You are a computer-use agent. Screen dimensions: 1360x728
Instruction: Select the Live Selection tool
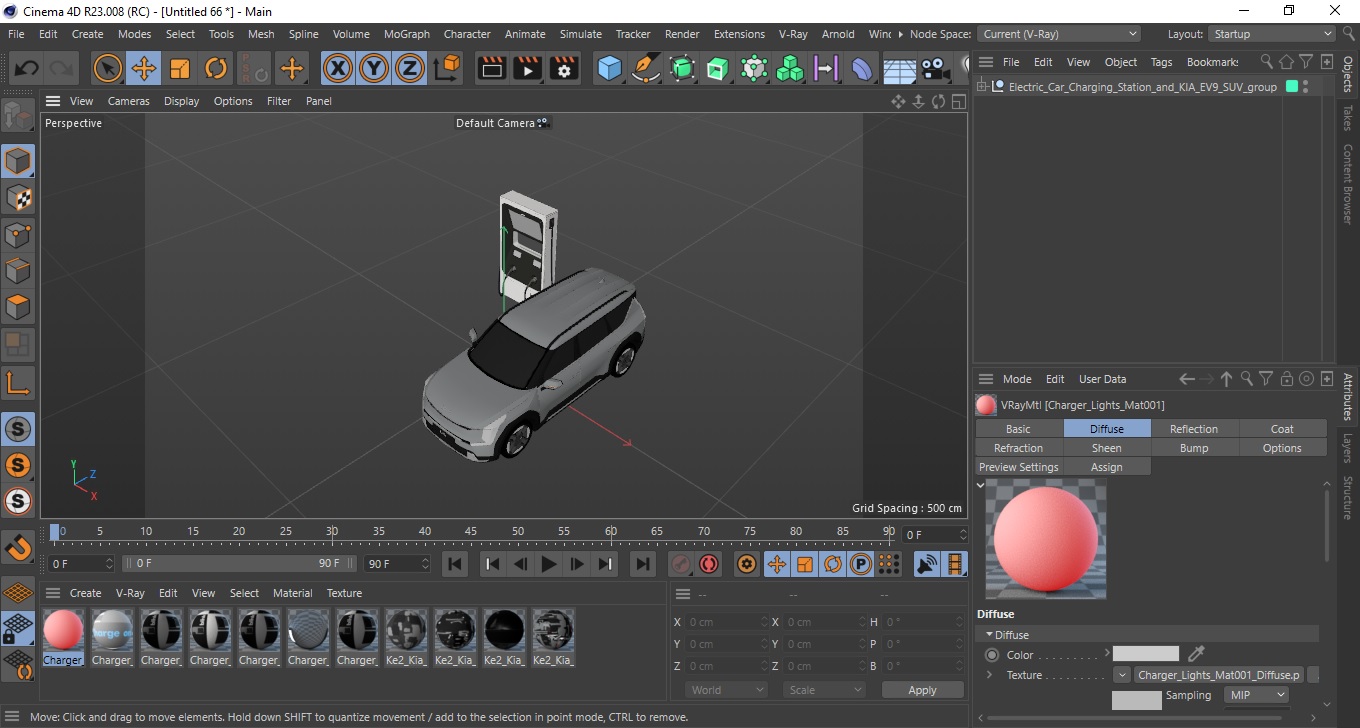(108, 69)
